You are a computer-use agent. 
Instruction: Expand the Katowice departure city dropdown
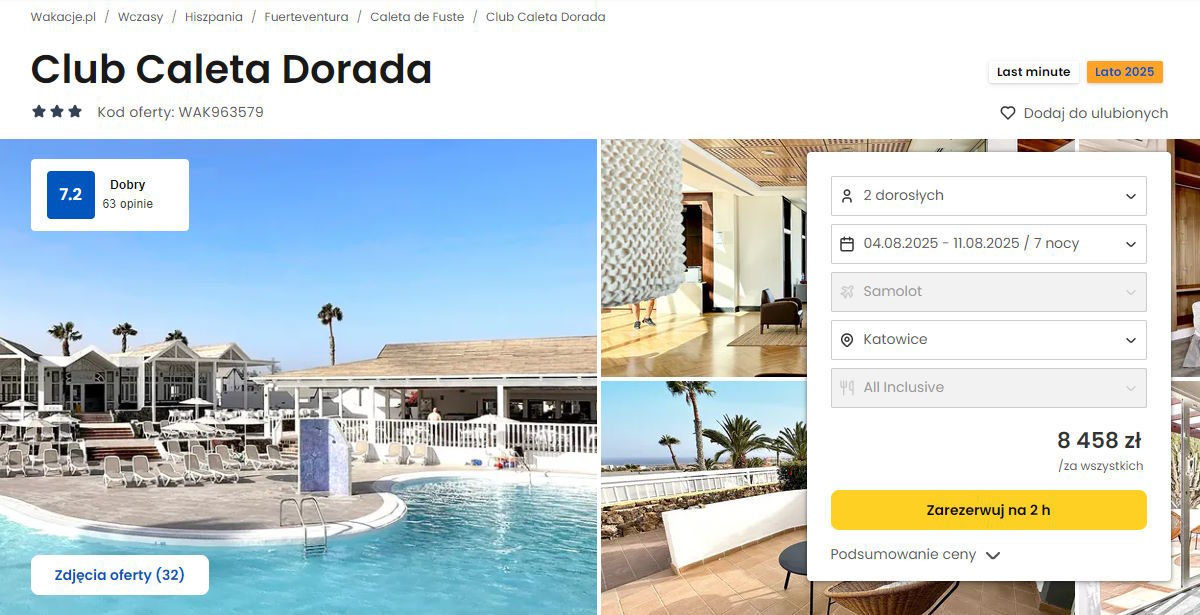(989, 340)
